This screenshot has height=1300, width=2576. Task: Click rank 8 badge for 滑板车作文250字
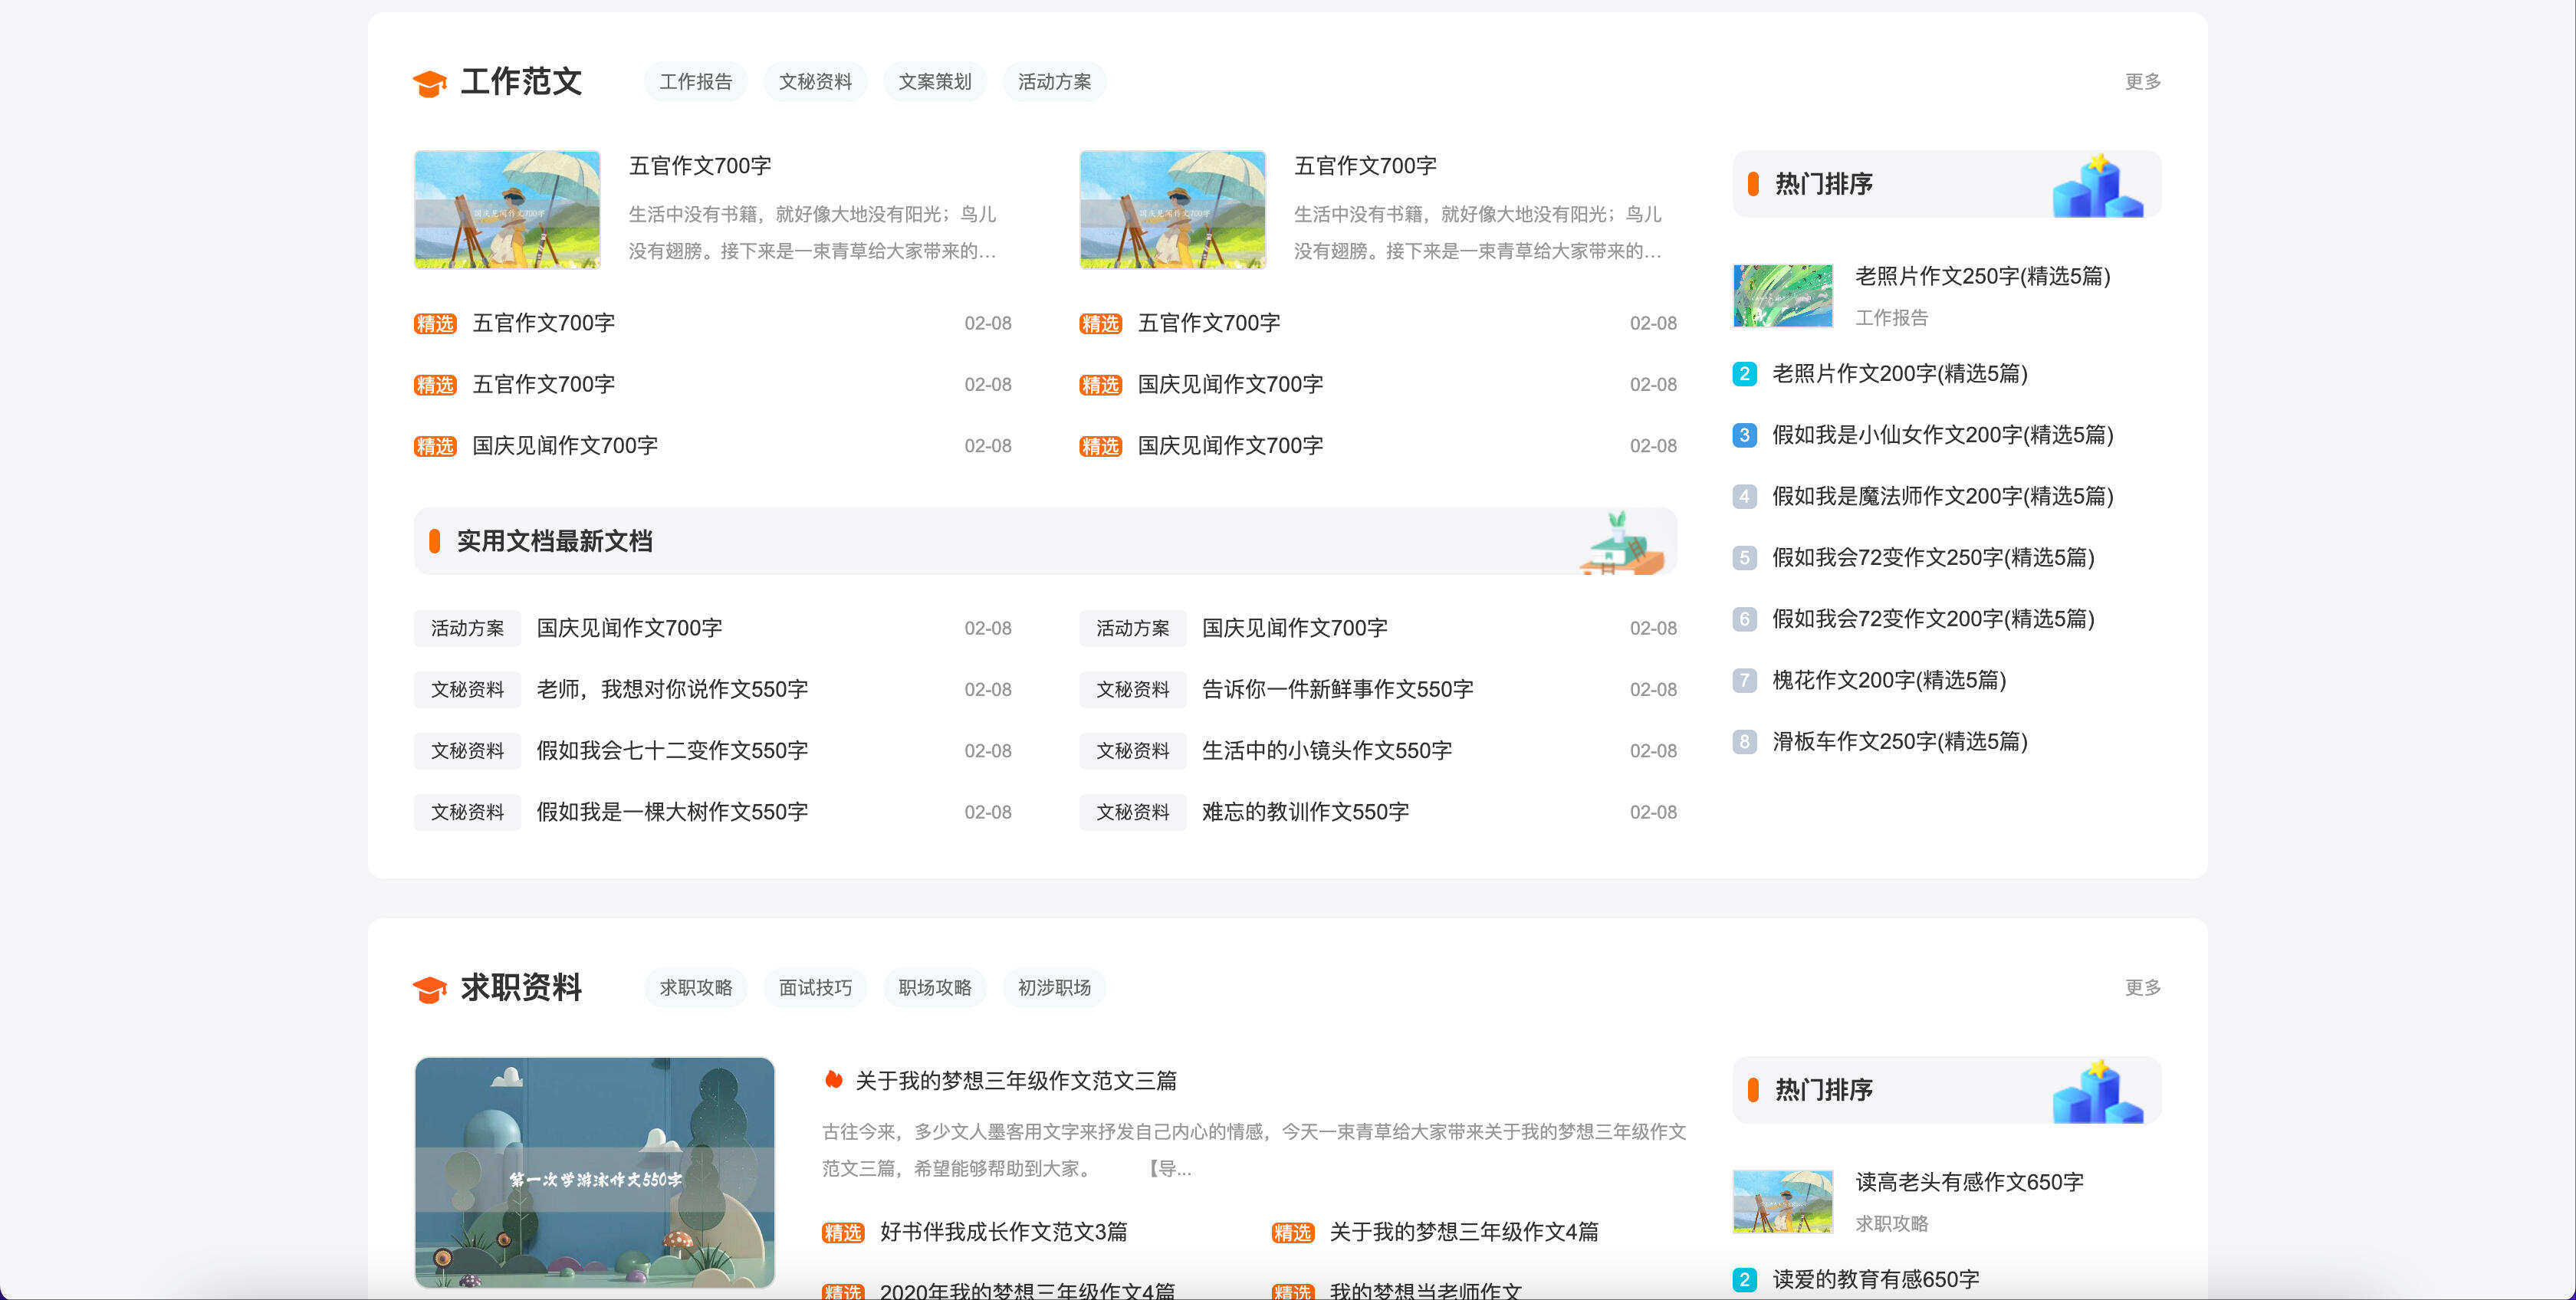point(1744,742)
